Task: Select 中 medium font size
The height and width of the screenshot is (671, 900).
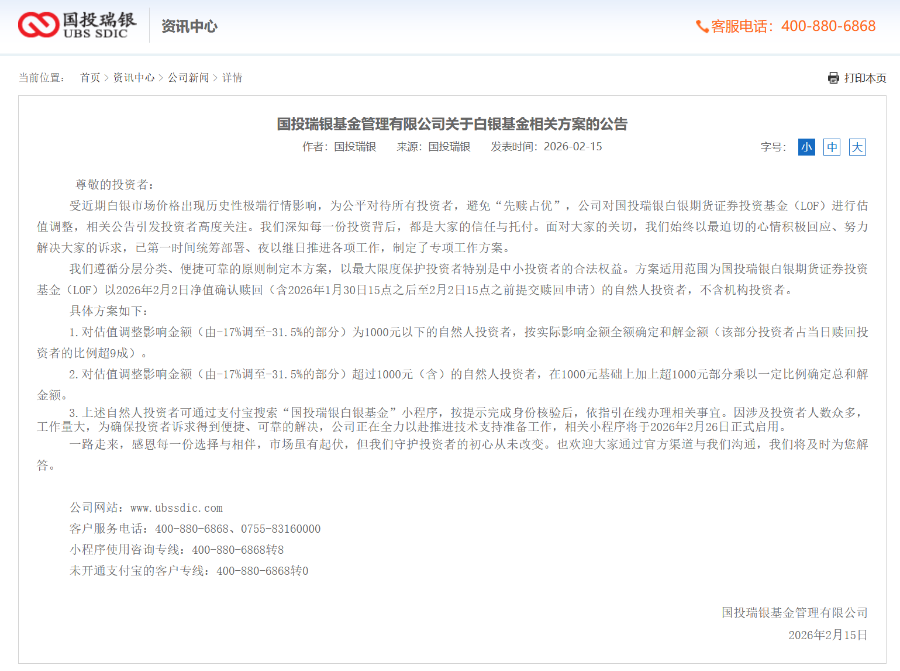Action: [833, 146]
